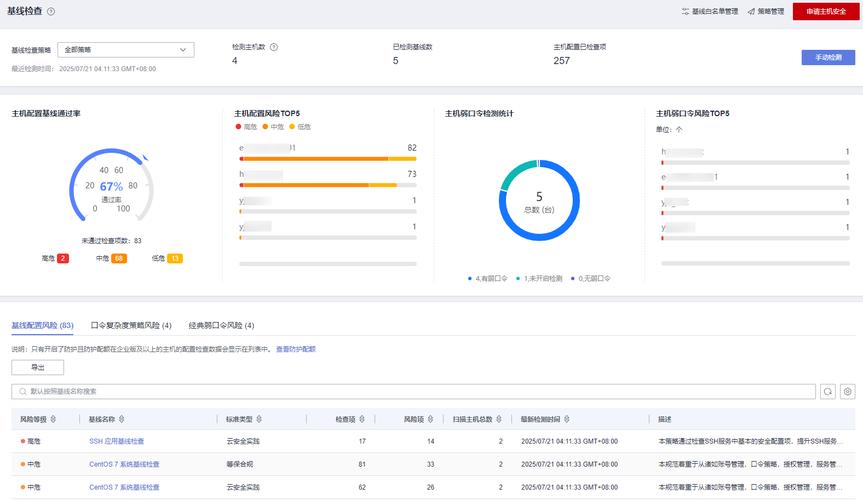Click the refresh icon beside search bar
863x500 pixels.
[828, 392]
